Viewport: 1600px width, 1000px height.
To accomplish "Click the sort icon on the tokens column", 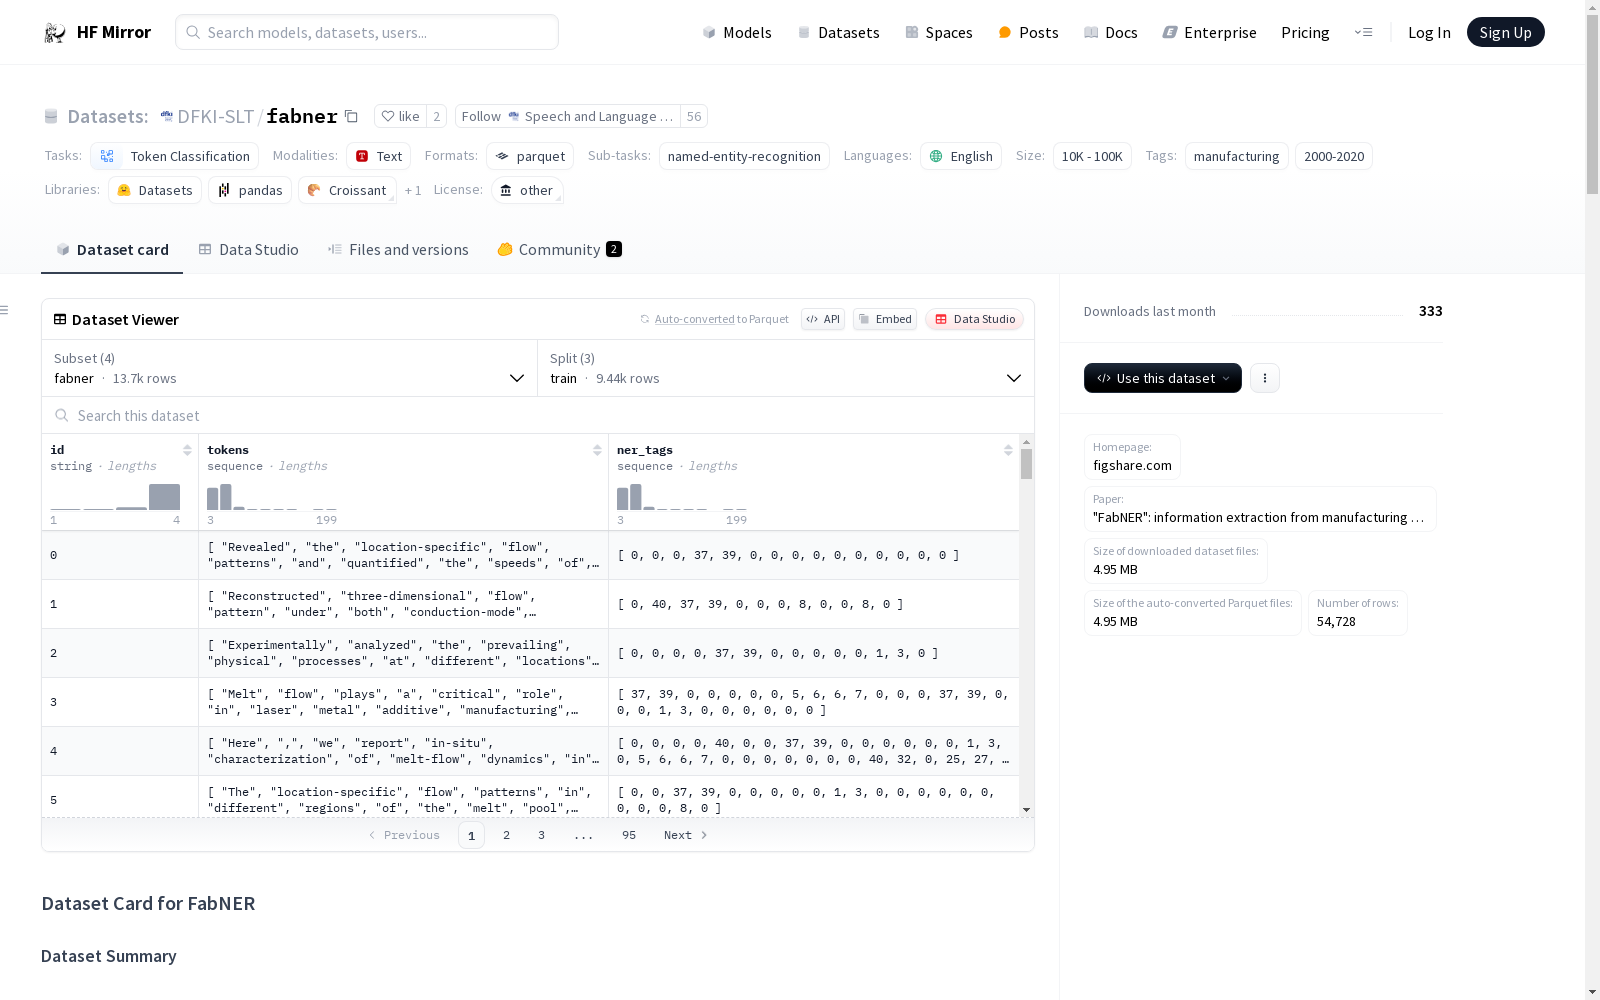I will point(597,450).
